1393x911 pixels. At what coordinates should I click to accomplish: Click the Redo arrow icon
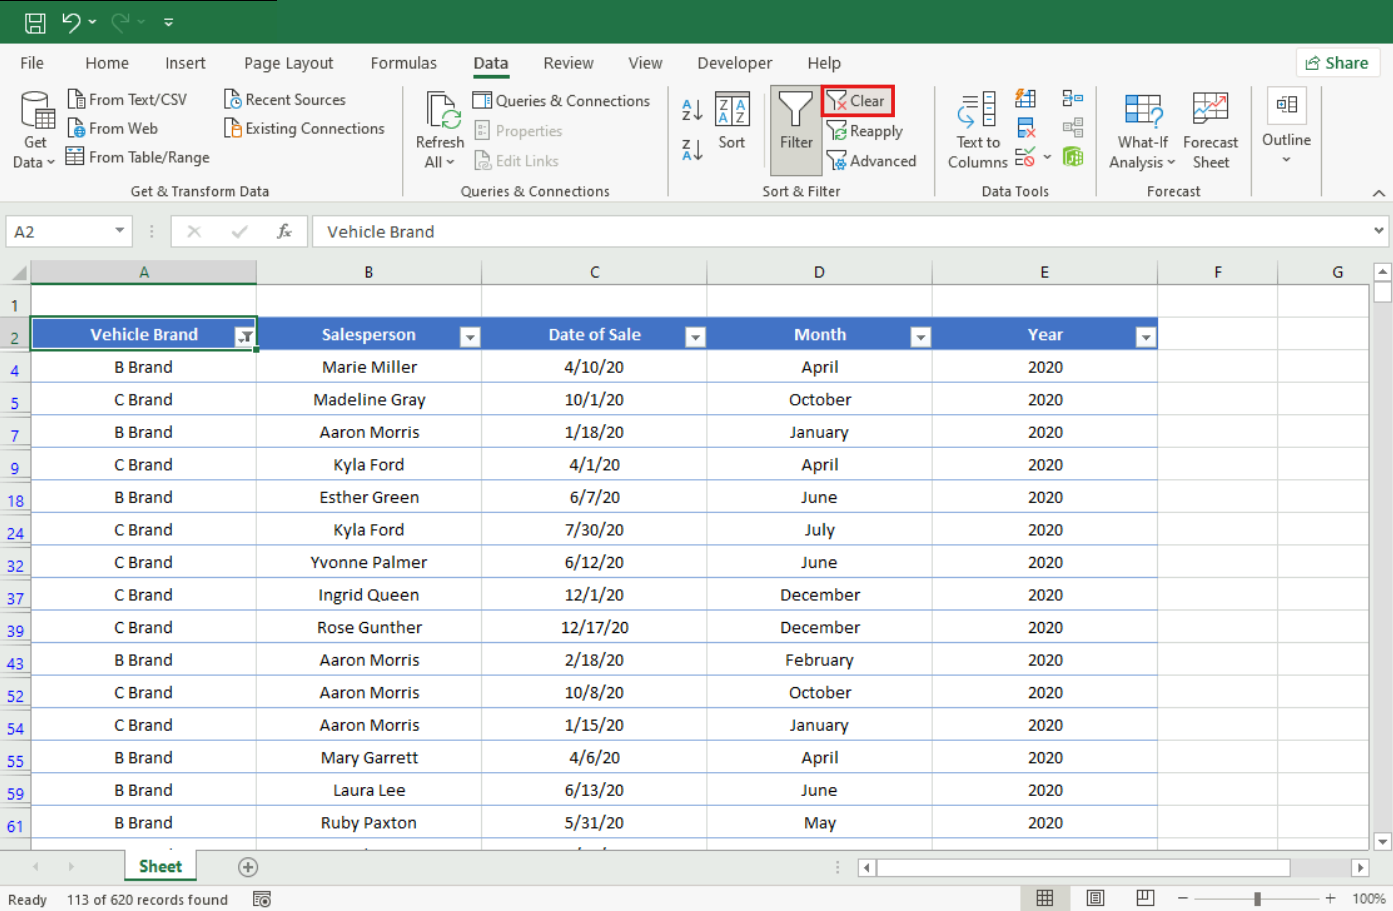[121, 22]
